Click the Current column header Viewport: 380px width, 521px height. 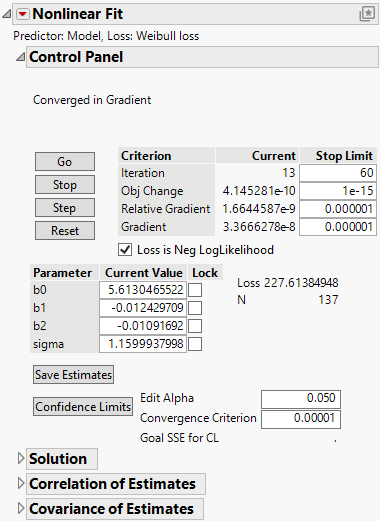coord(257,156)
